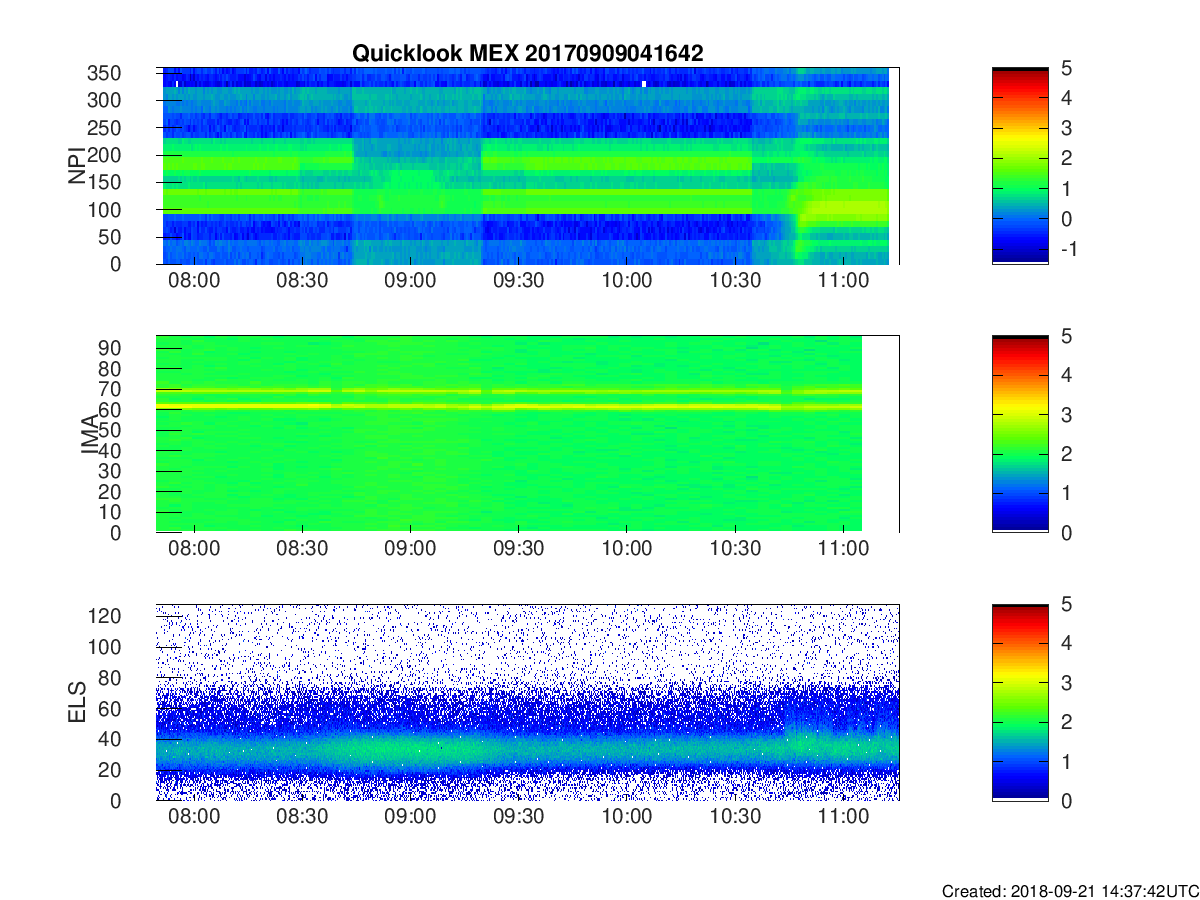Click the 3 label on ELS color bar
This screenshot has height=900, width=1200.
pos(1065,683)
